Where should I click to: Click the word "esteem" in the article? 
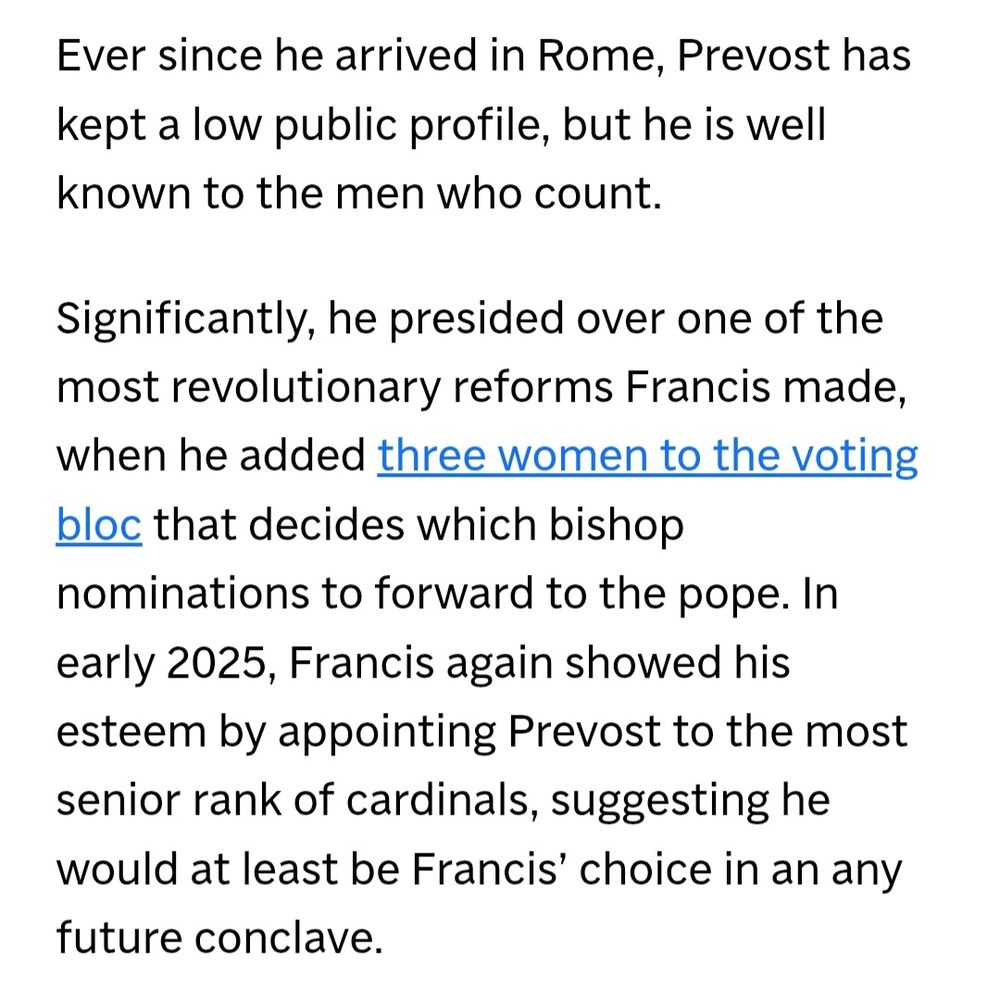tap(131, 732)
